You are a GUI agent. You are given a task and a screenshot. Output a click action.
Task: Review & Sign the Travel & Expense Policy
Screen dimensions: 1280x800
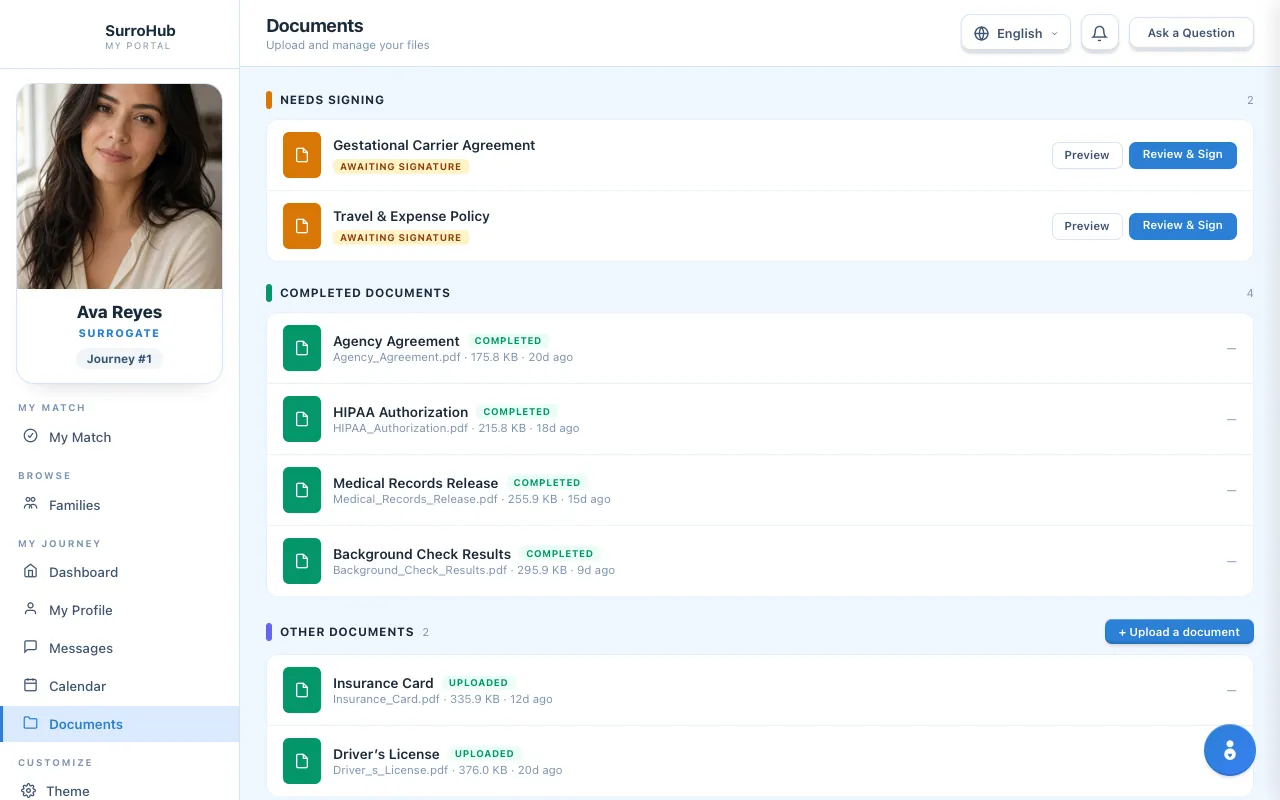(x=1183, y=226)
